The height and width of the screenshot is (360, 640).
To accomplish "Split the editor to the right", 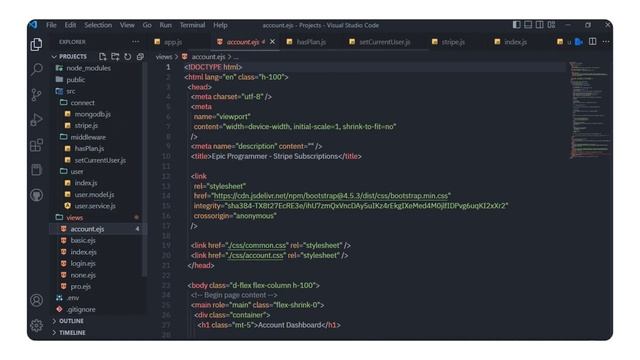I will [x=592, y=42].
